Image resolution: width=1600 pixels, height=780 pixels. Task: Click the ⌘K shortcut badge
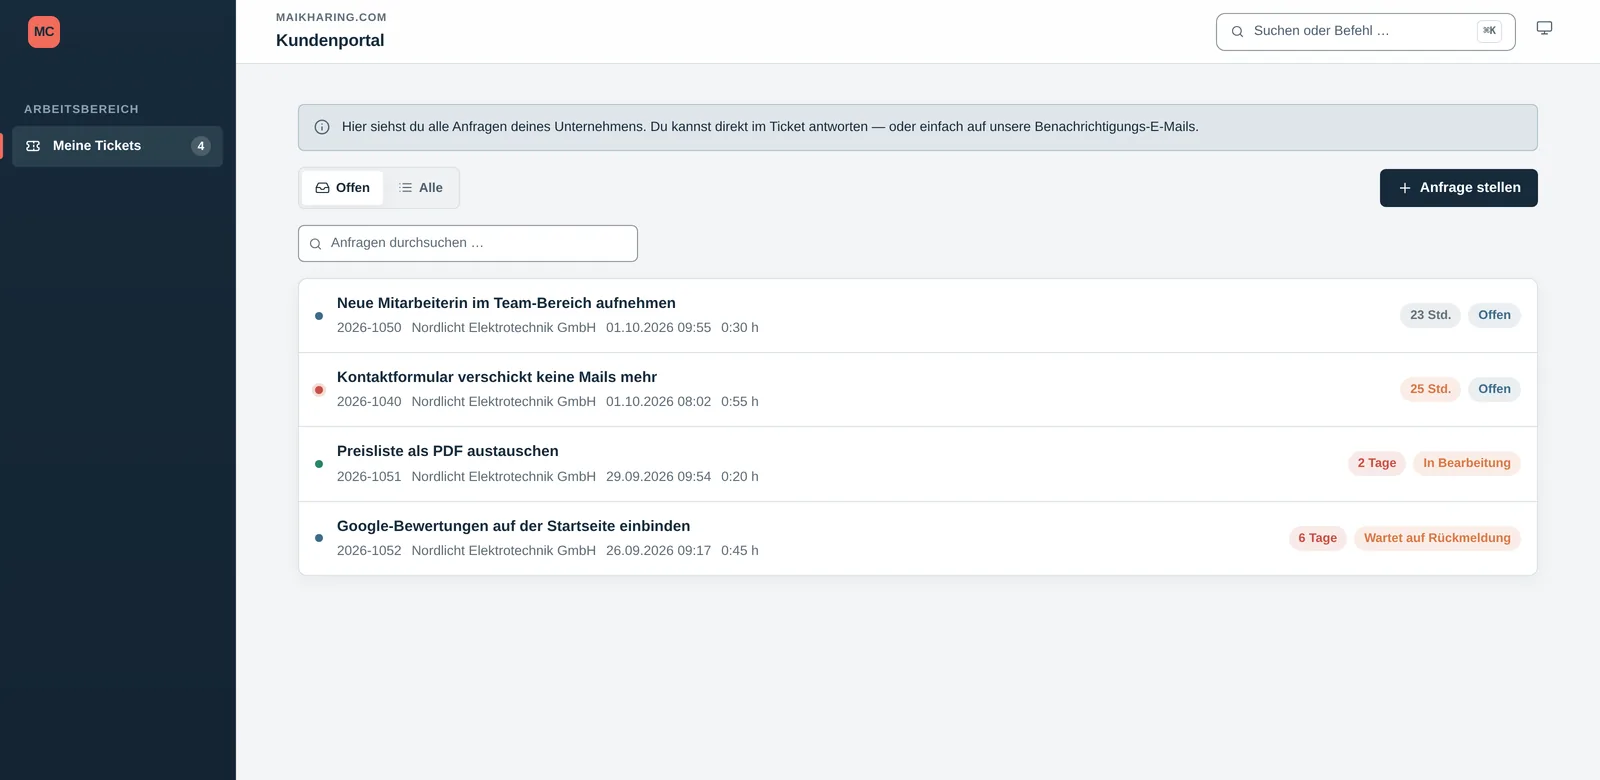pyautogui.click(x=1489, y=31)
